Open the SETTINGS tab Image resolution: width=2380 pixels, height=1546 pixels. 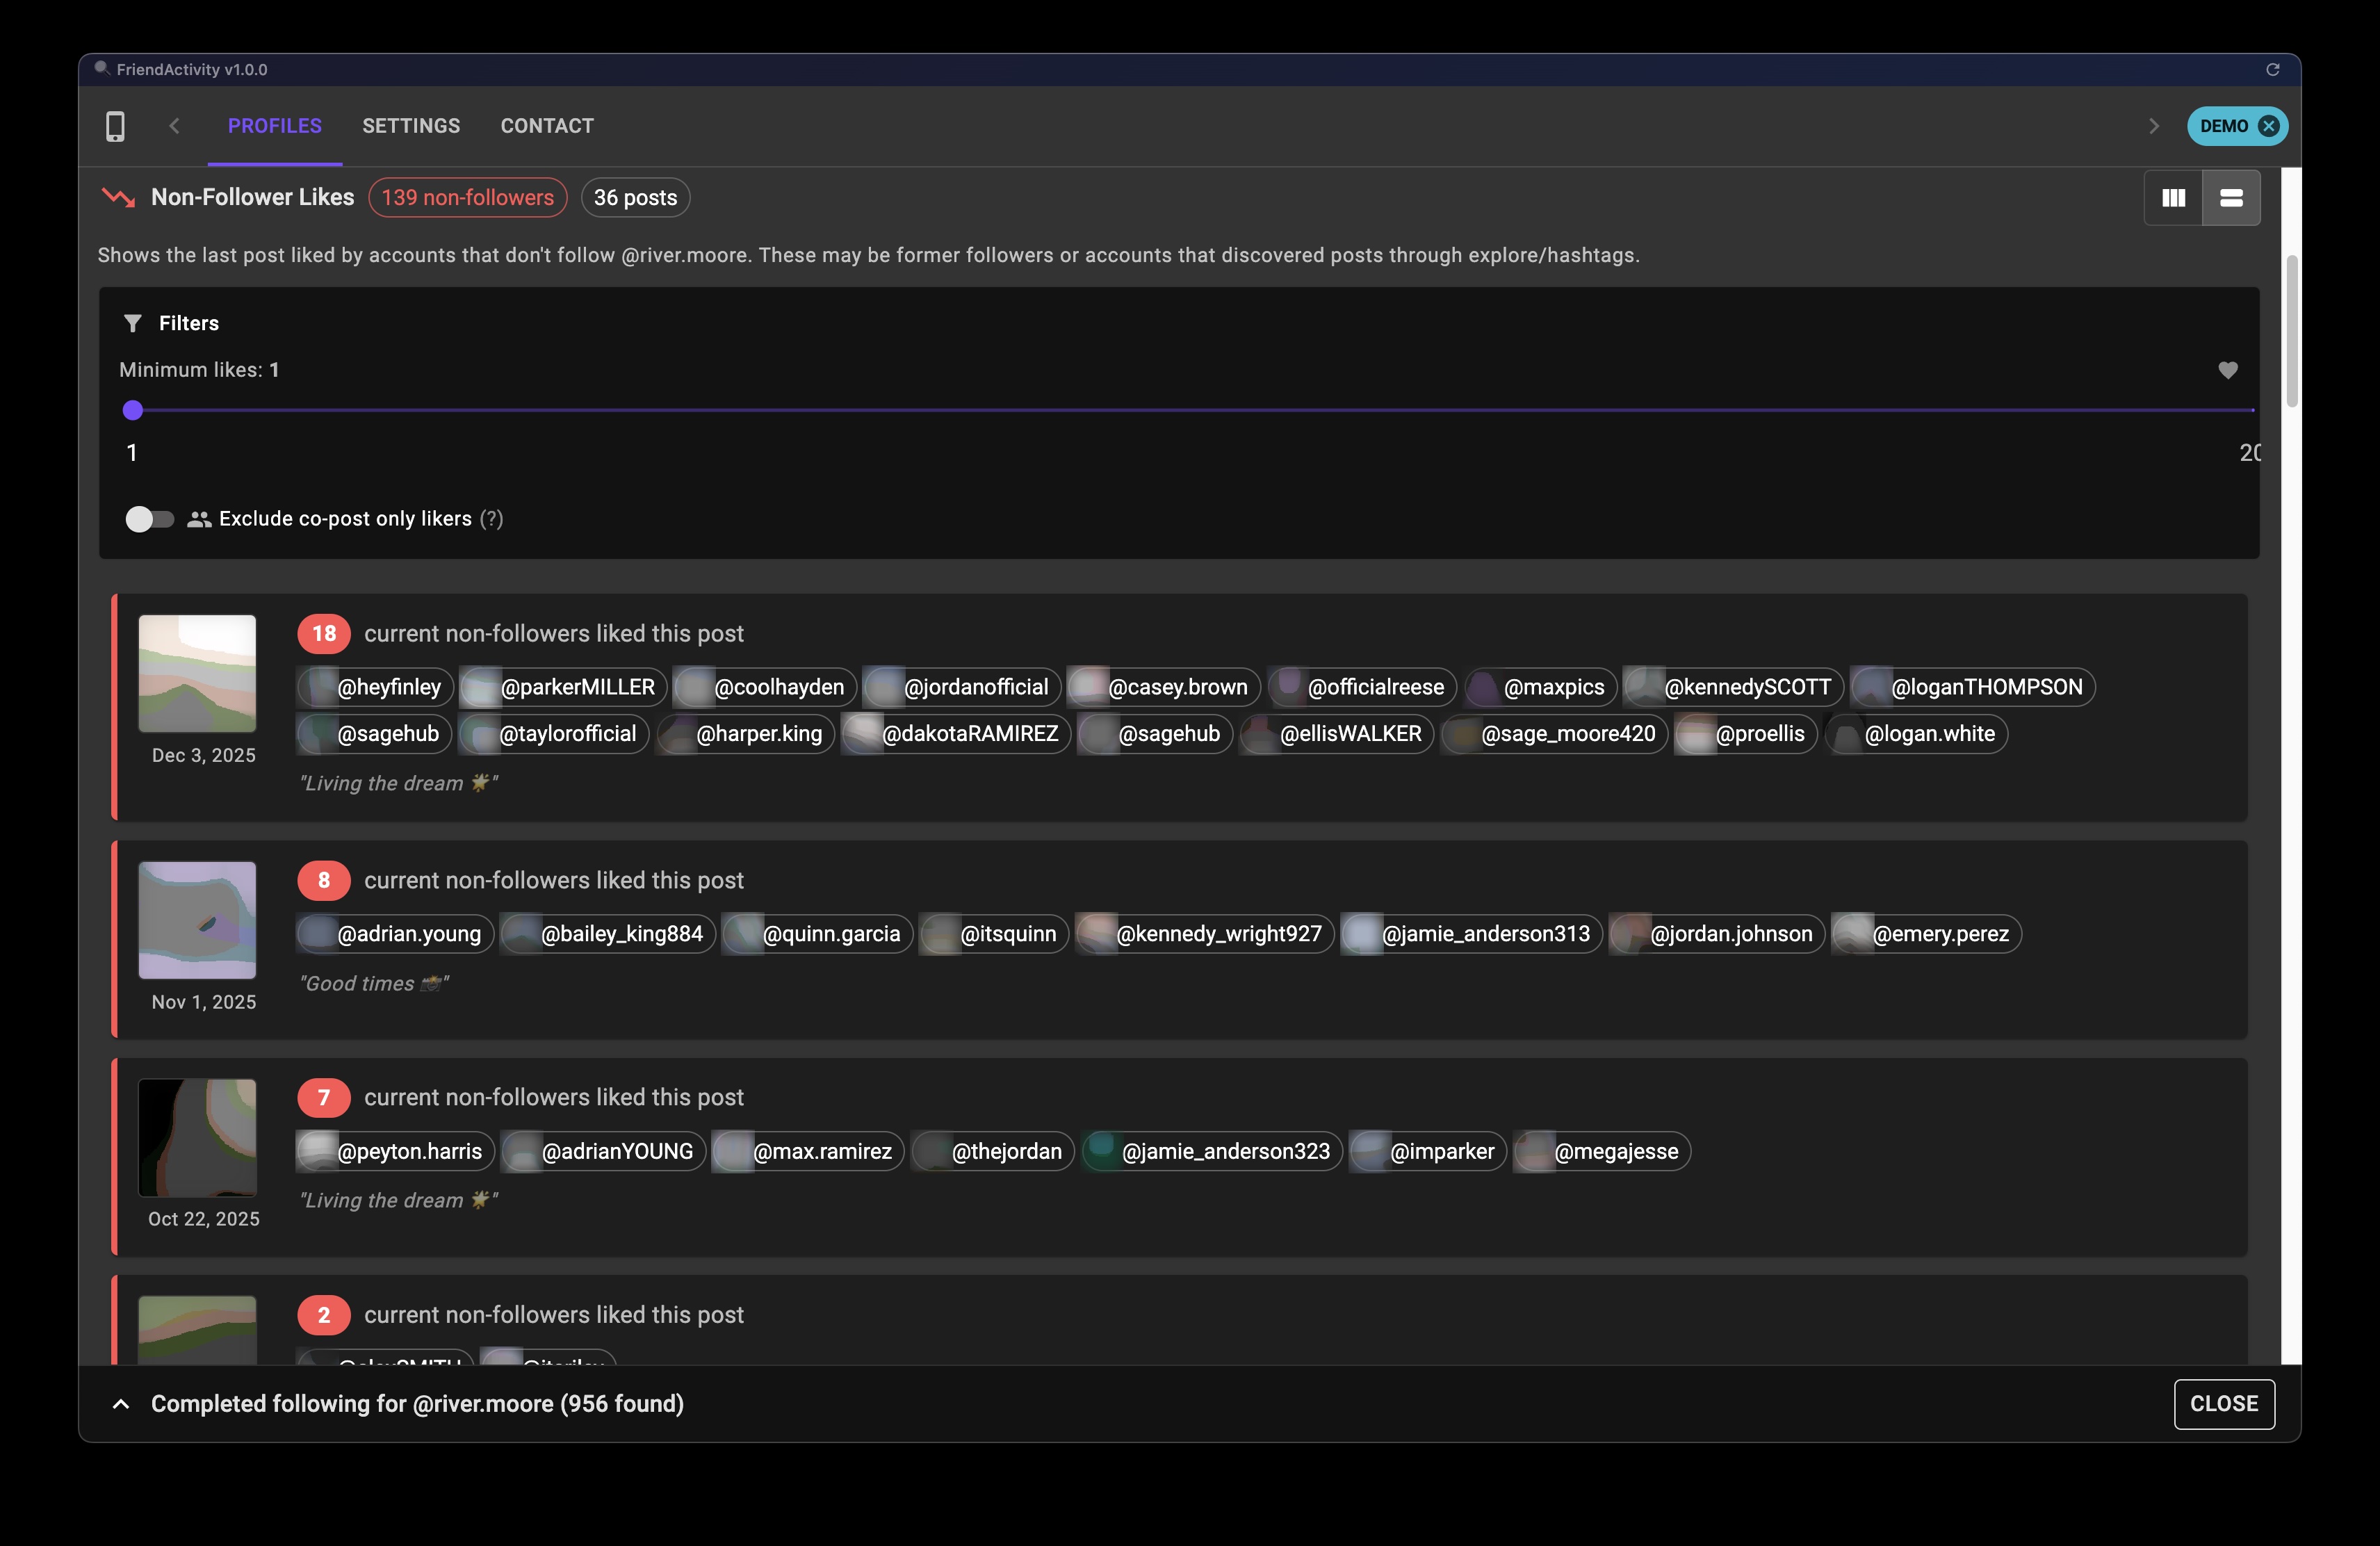click(x=410, y=126)
